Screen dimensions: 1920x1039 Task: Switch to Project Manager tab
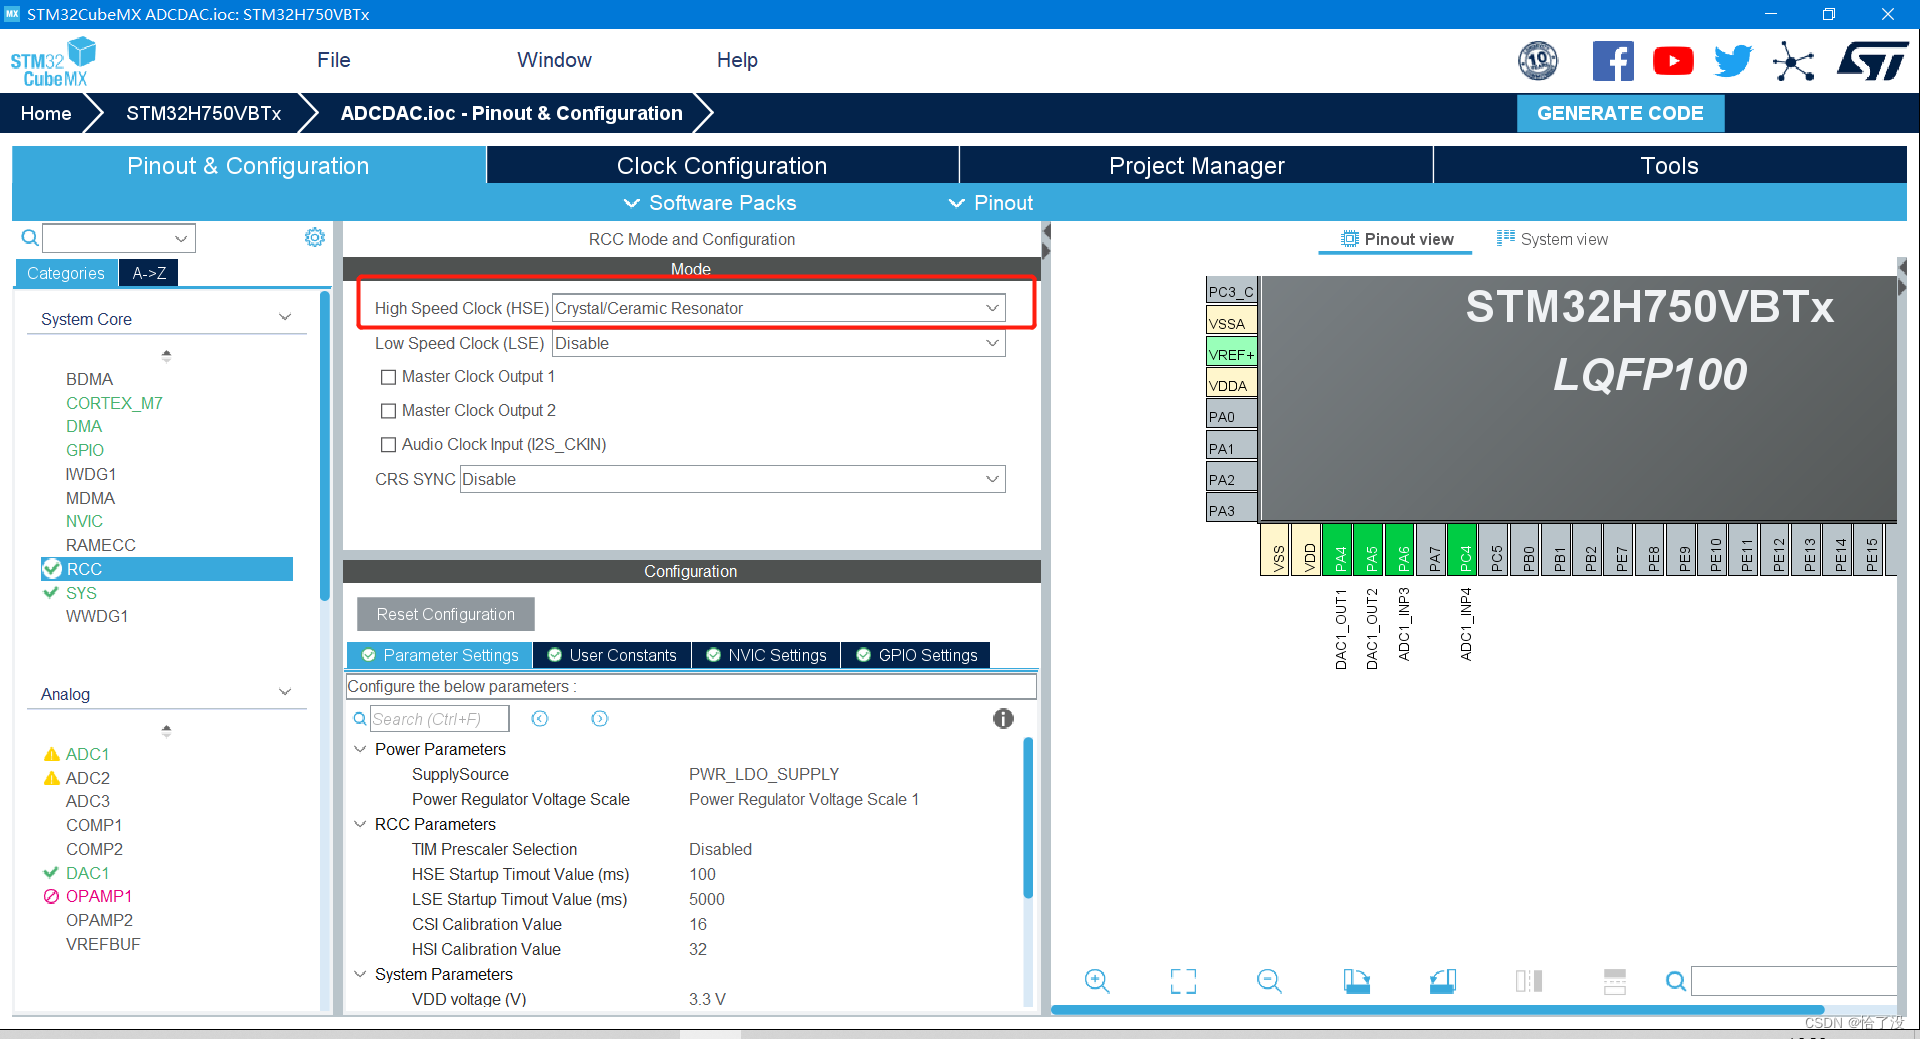coord(1196,166)
